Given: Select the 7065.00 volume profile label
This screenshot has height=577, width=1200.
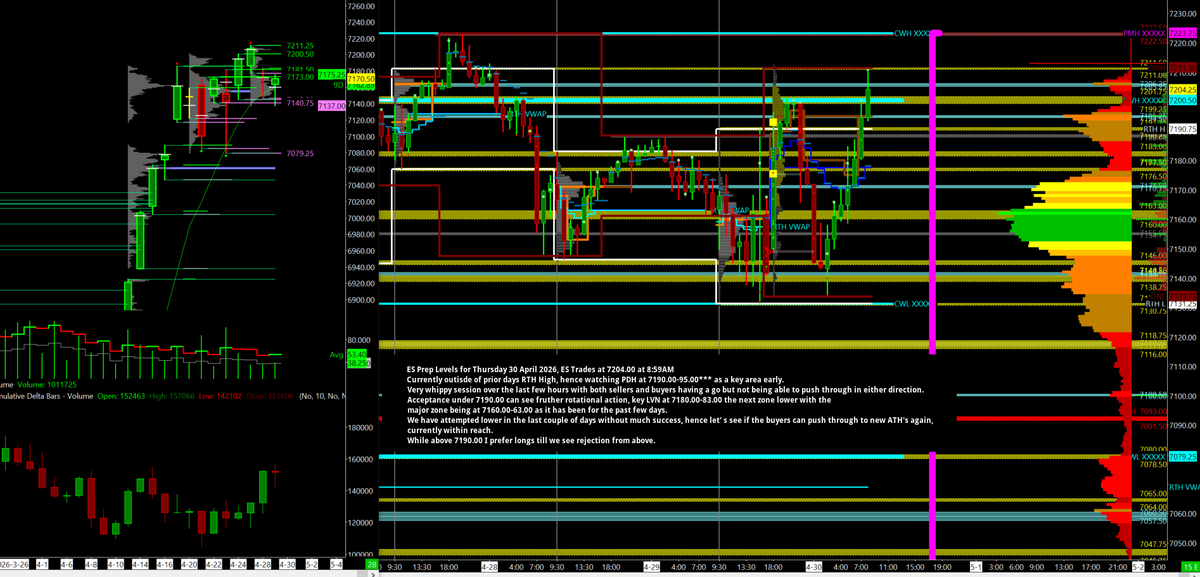Looking at the screenshot, I should (x=1152, y=493).
